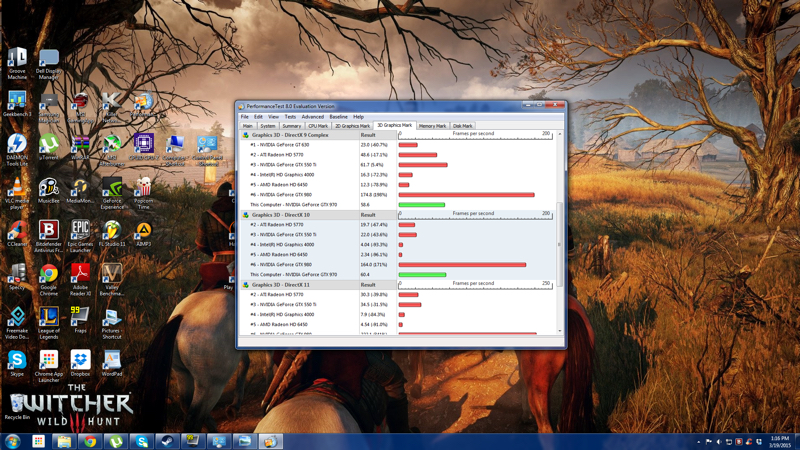Launch Epic Games Launcher desktop icon
Screen dimensions: 800x450
(80, 237)
